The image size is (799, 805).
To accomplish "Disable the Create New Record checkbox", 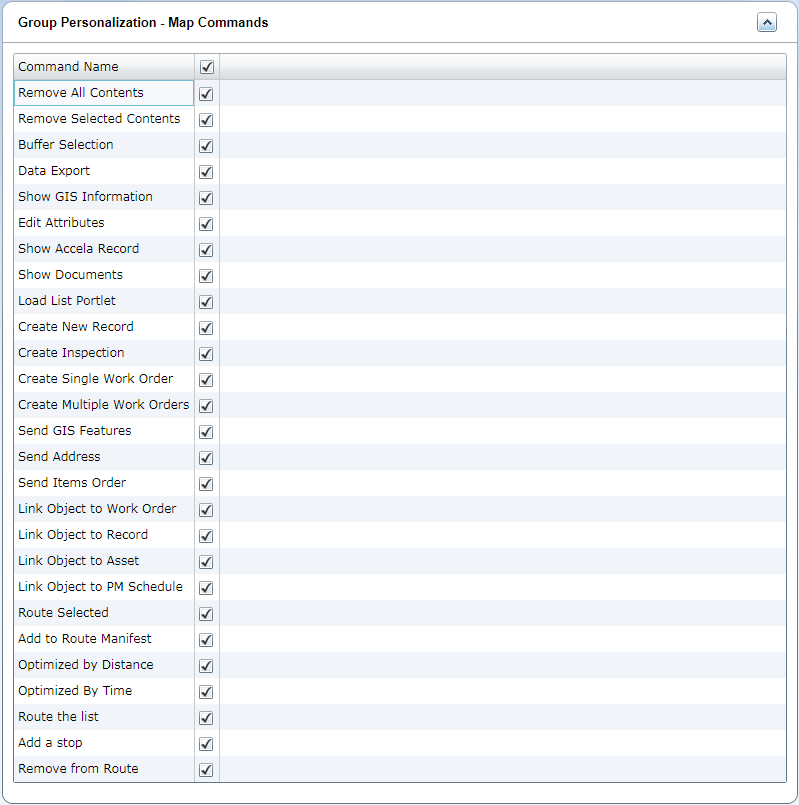I will point(207,328).
